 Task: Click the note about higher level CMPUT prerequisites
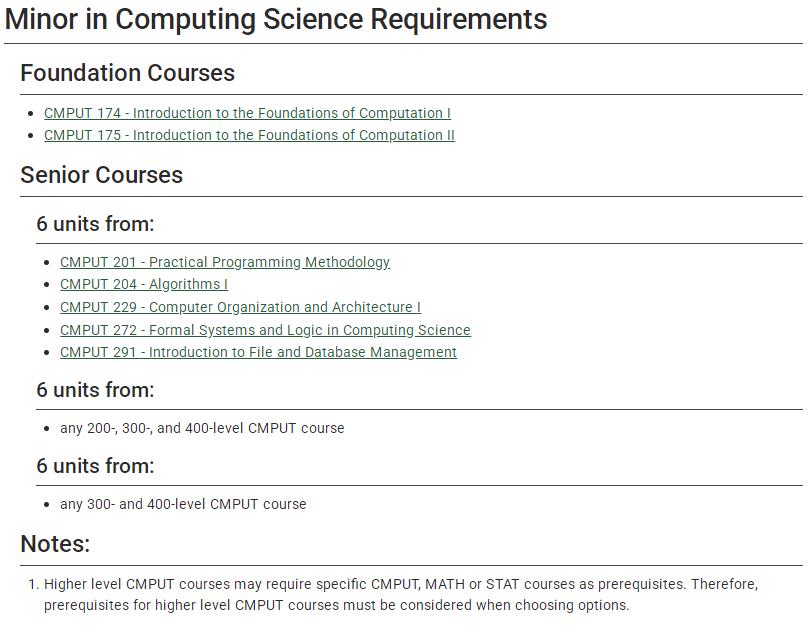(x=401, y=595)
